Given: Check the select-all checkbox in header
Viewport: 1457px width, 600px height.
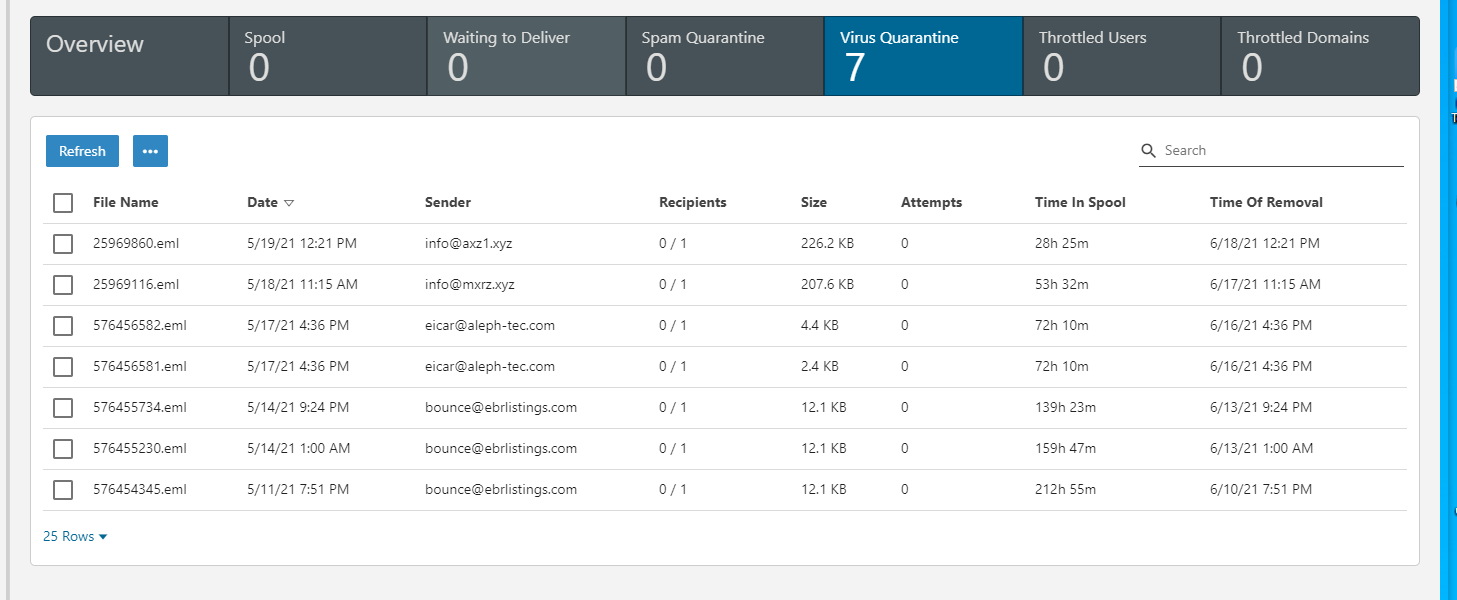Looking at the screenshot, I should click(x=63, y=203).
